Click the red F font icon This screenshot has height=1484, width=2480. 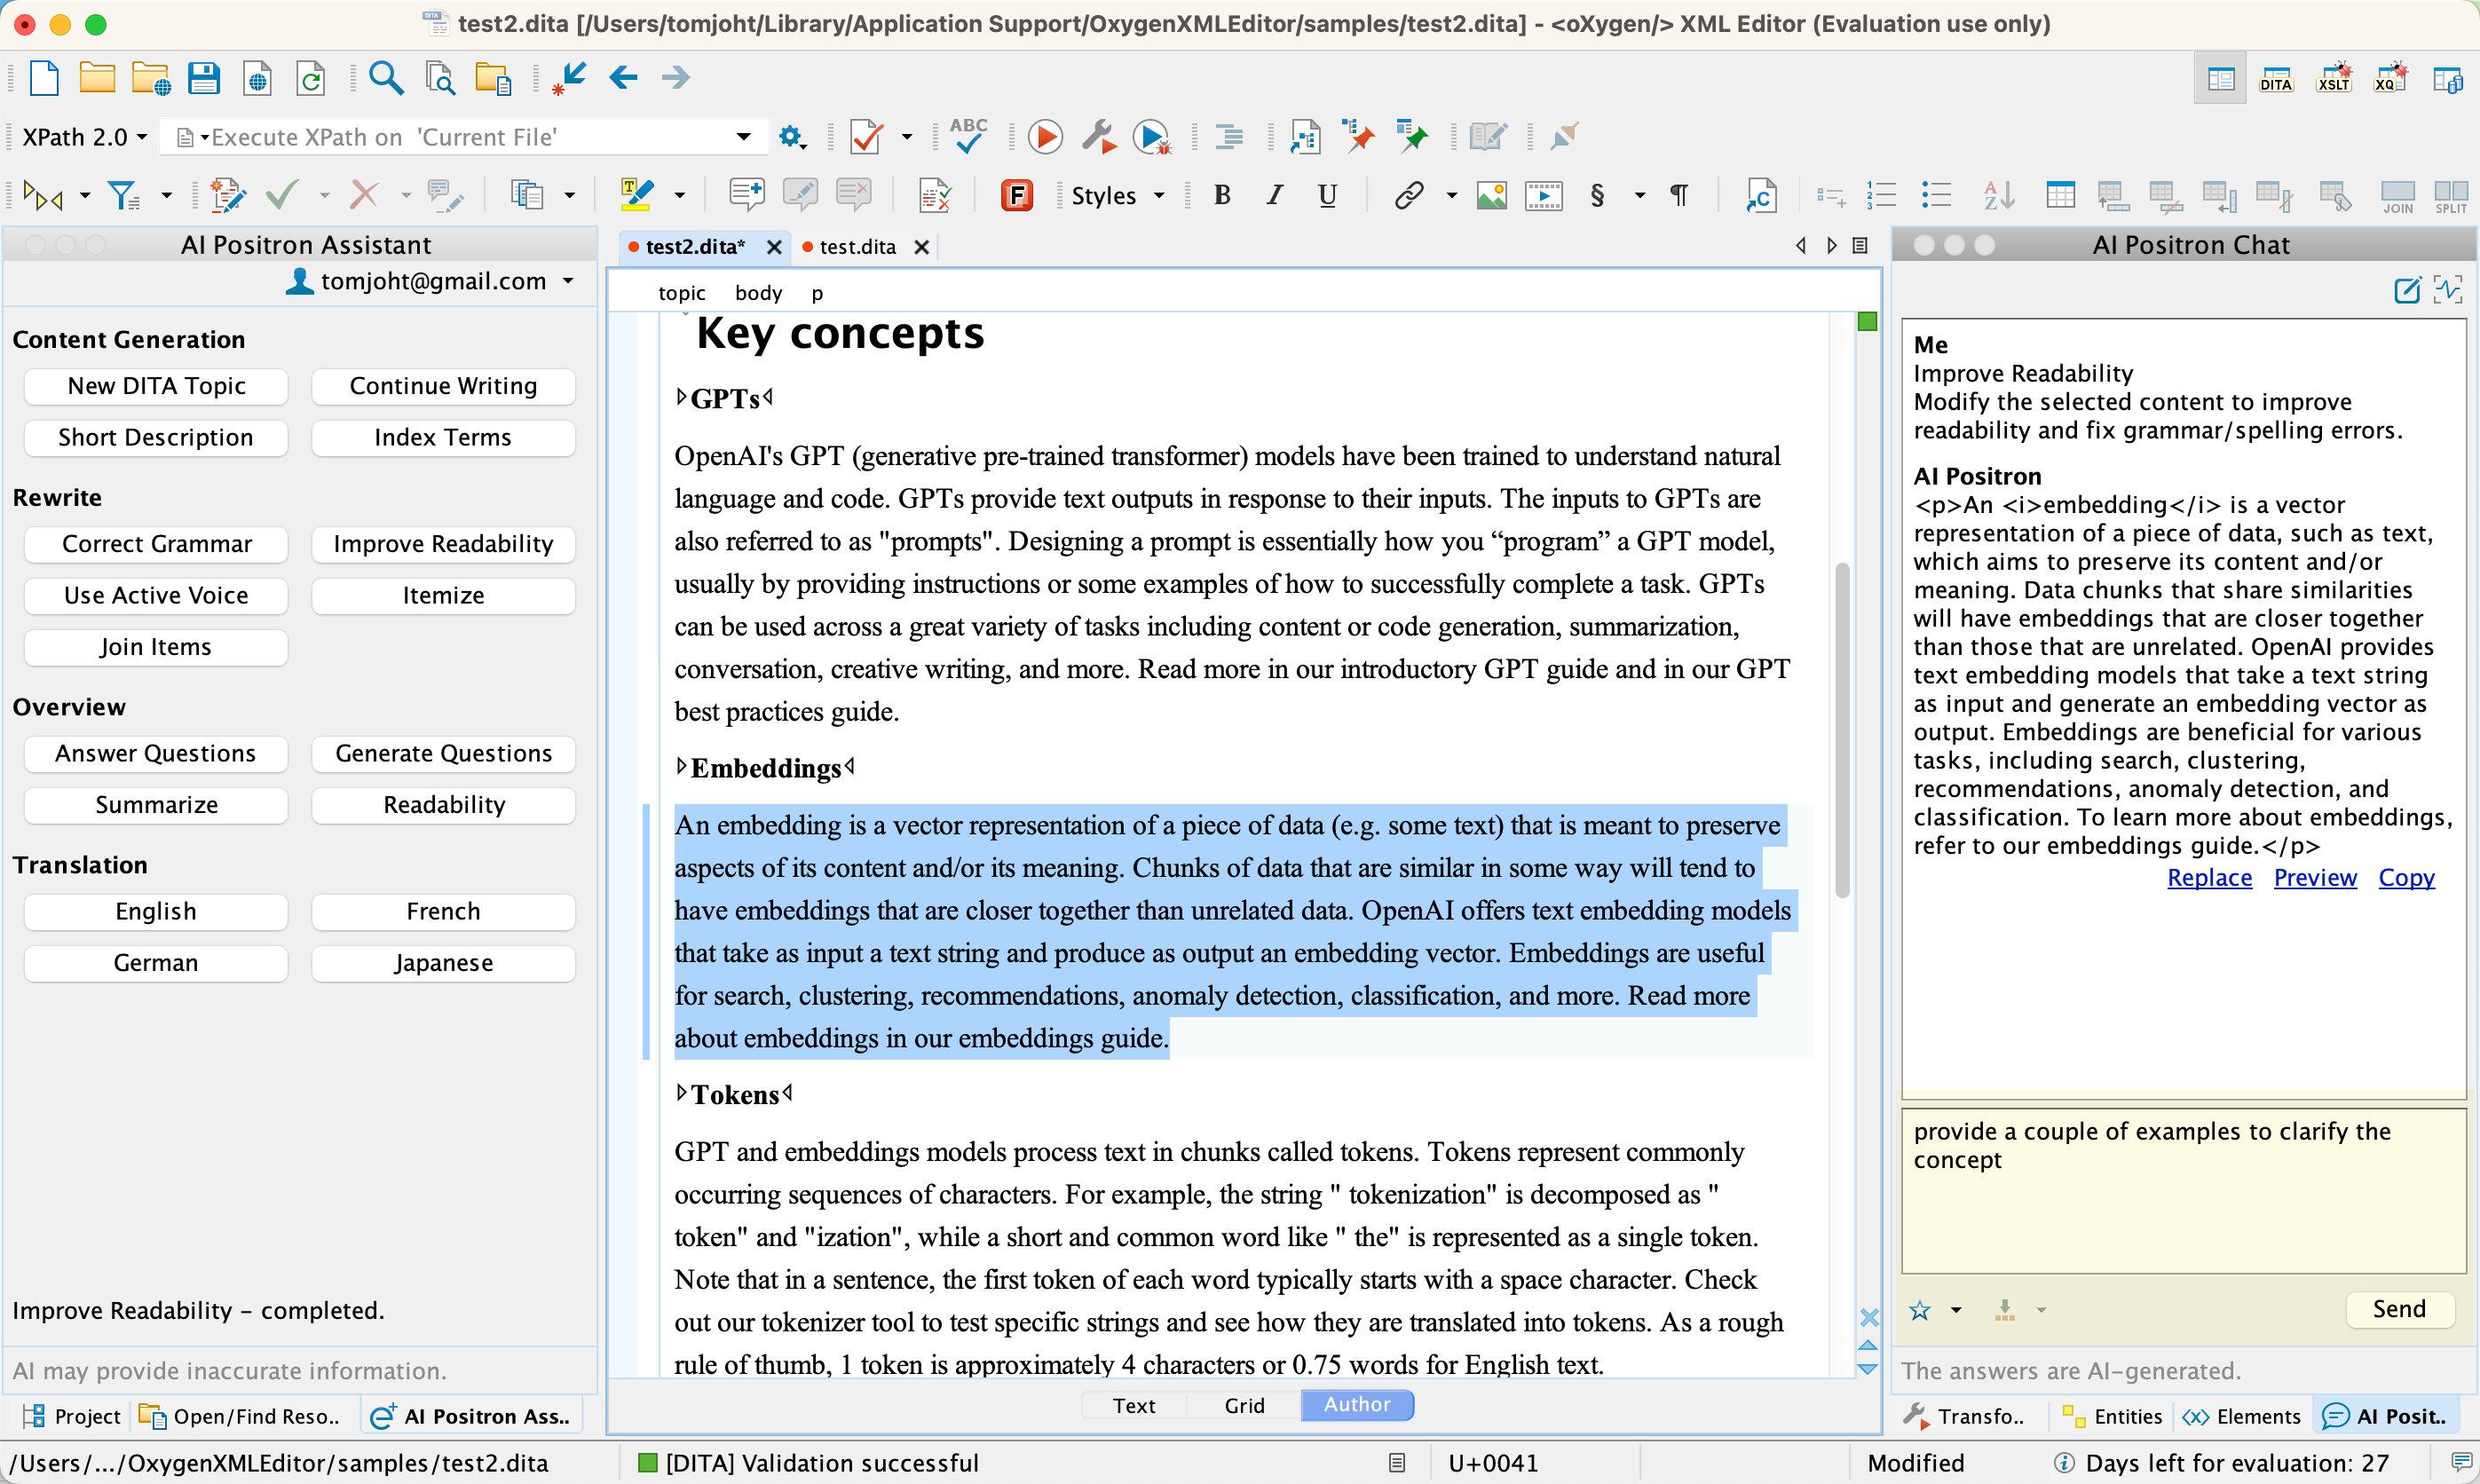coord(1016,195)
